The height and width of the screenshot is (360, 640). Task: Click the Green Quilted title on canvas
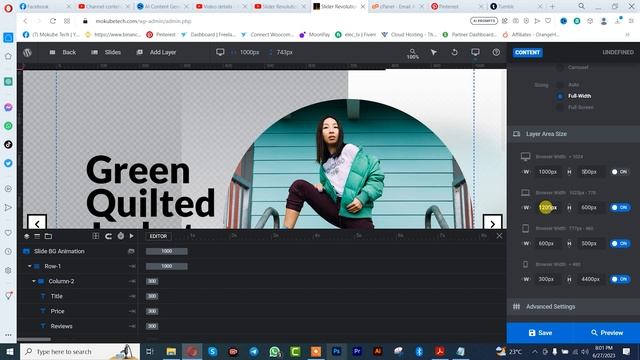(150, 187)
